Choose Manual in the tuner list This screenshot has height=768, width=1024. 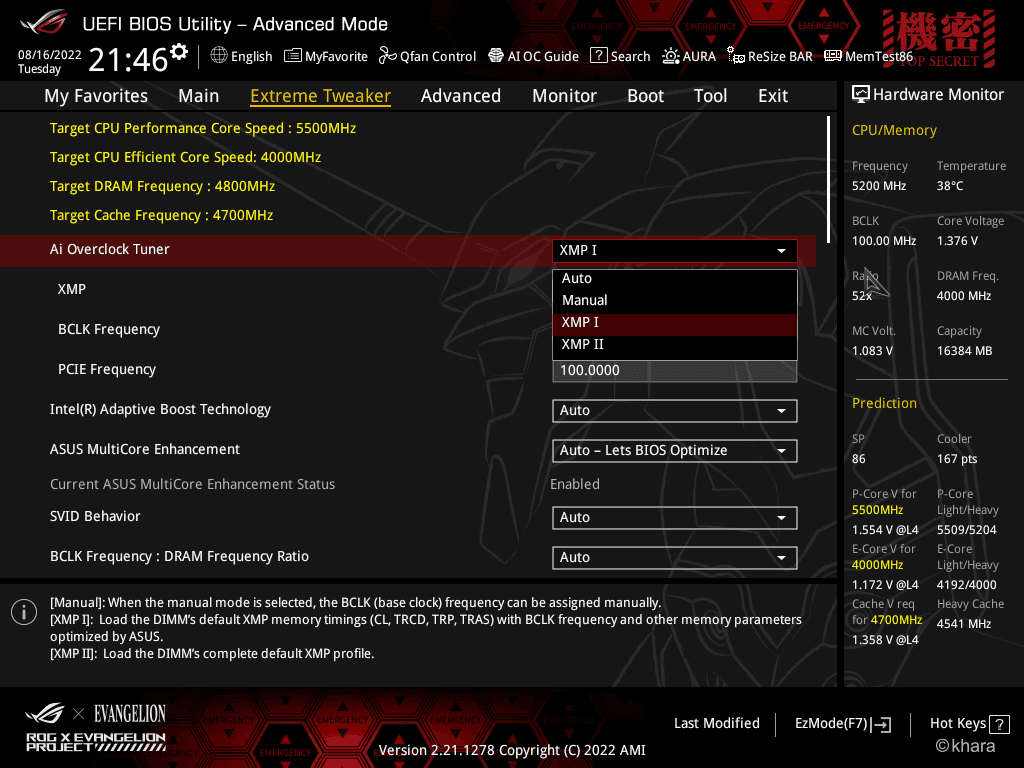click(x=675, y=300)
